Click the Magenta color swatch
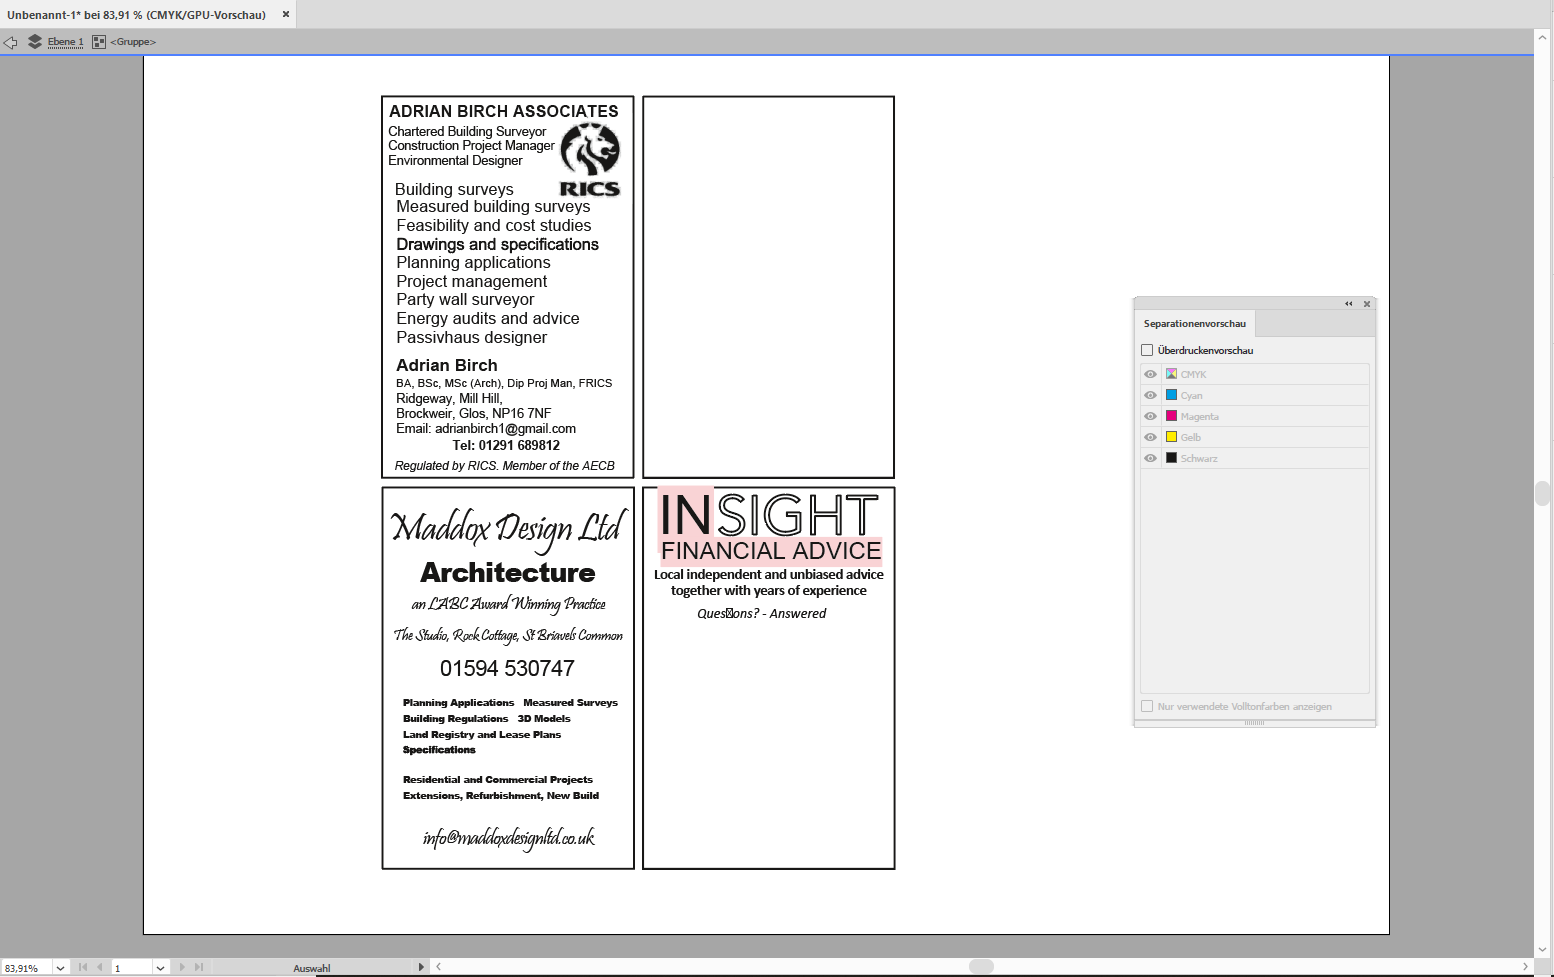Screen dimensions: 1554x977 pos(1171,416)
